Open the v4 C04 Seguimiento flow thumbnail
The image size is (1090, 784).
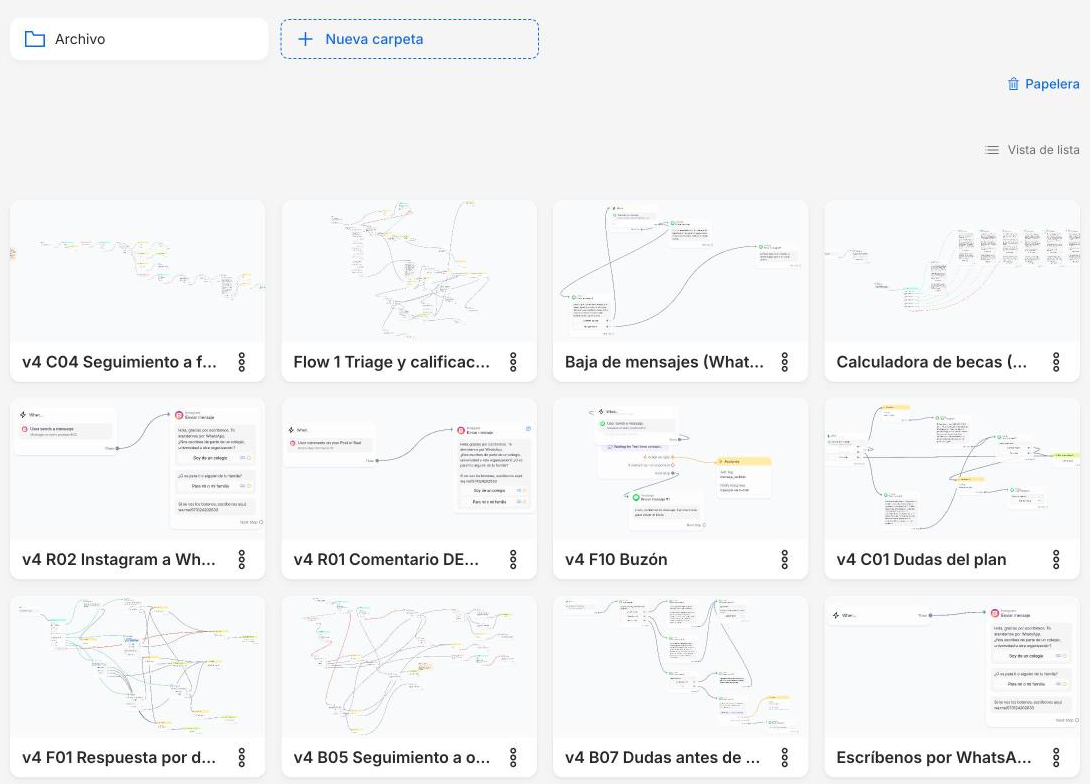(x=138, y=271)
